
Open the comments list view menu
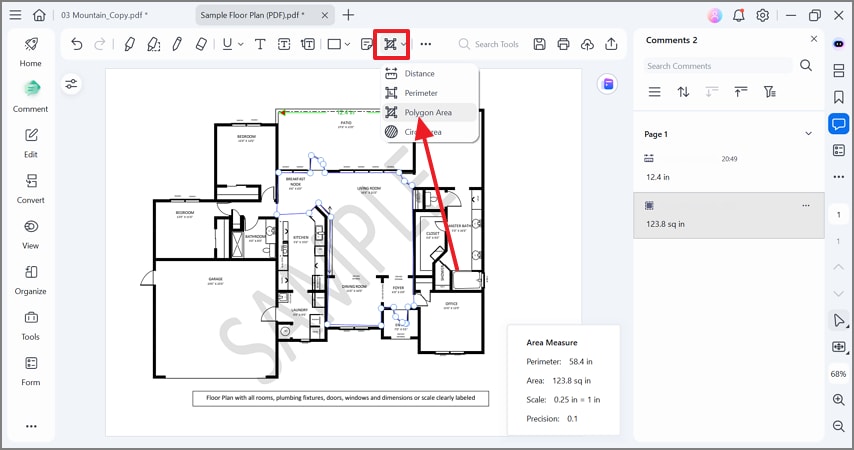click(x=655, y=92)
